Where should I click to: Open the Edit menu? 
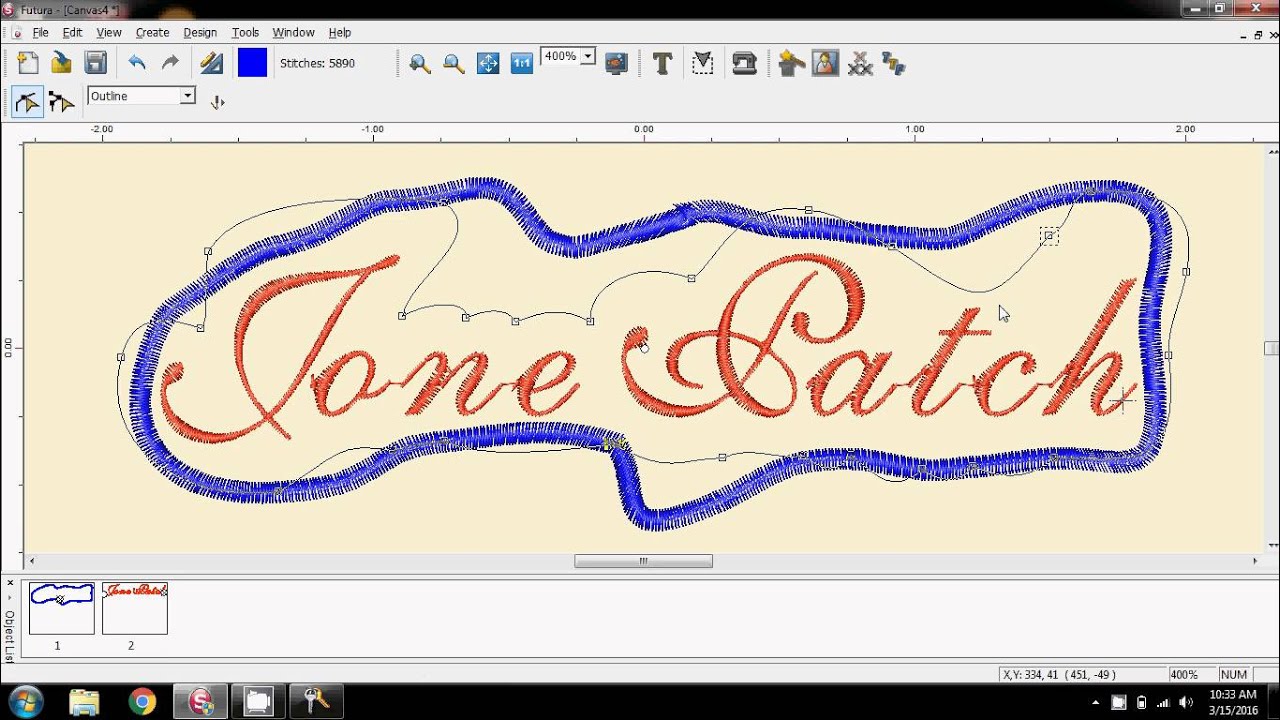click(72, 32)
